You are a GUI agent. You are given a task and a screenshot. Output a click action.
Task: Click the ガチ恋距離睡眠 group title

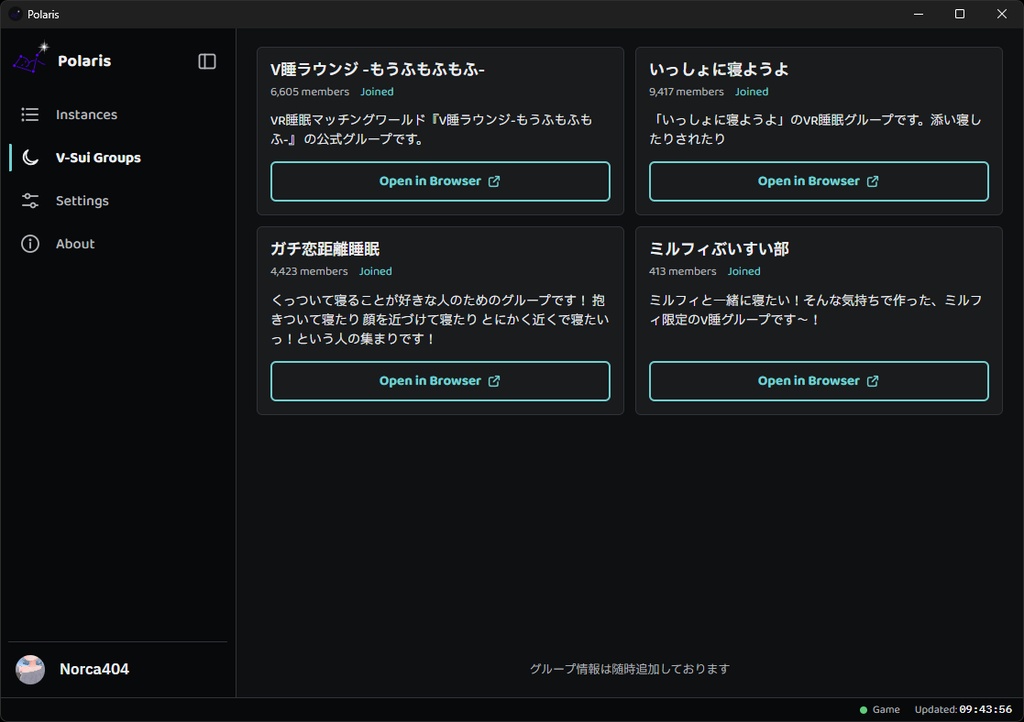325,249
